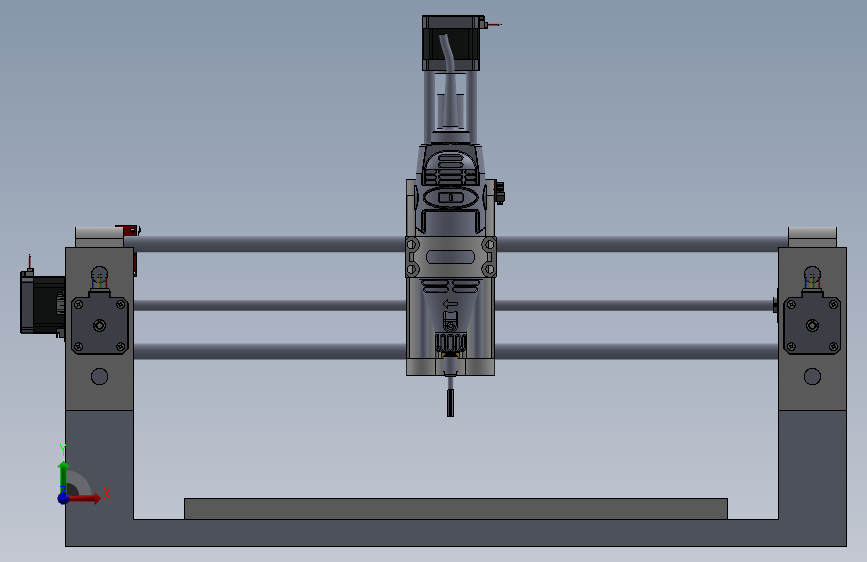The height and width of the screenshot is (562, 867).
Task: Select the left motor's center shaft
Action: [x=100, y=325]
